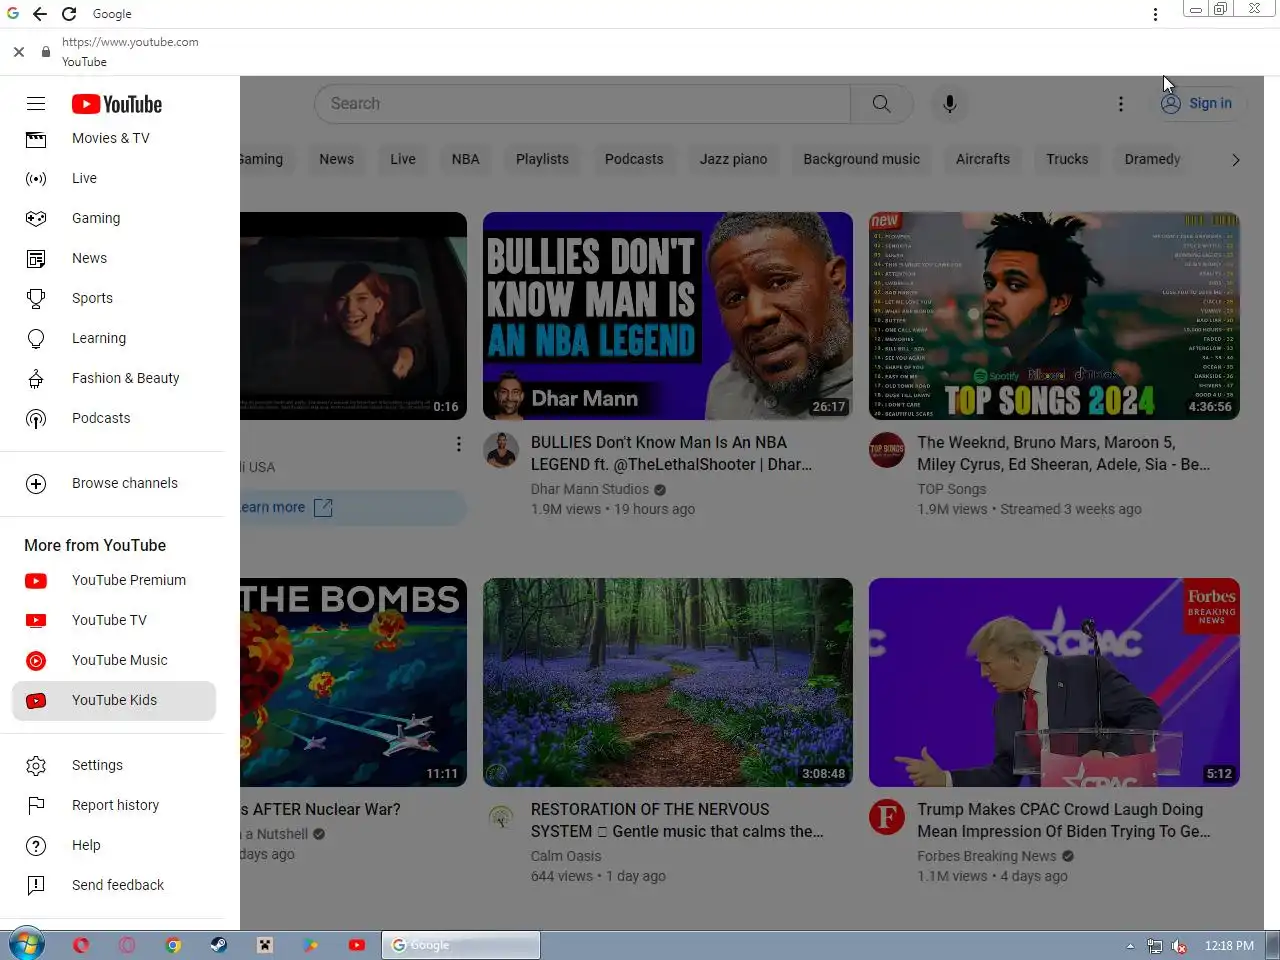Open the Sports trophy icon
Image resolution: width=1280 pixels, height=960 pixels.
point(36,298)
